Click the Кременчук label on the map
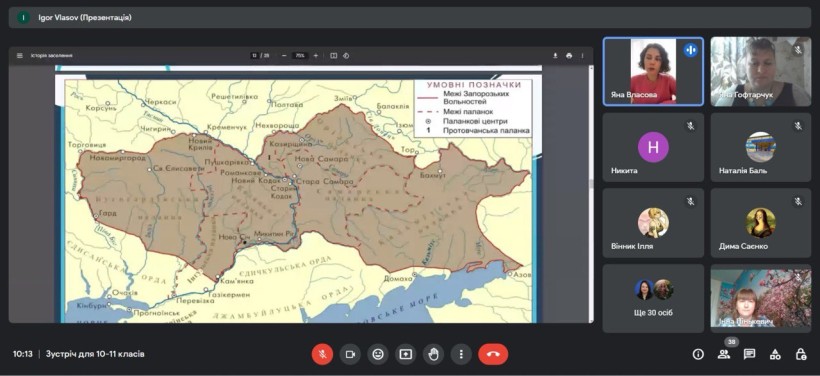This screenshot has height=376, width=820. pyautogui.click(x=226, y=127)
